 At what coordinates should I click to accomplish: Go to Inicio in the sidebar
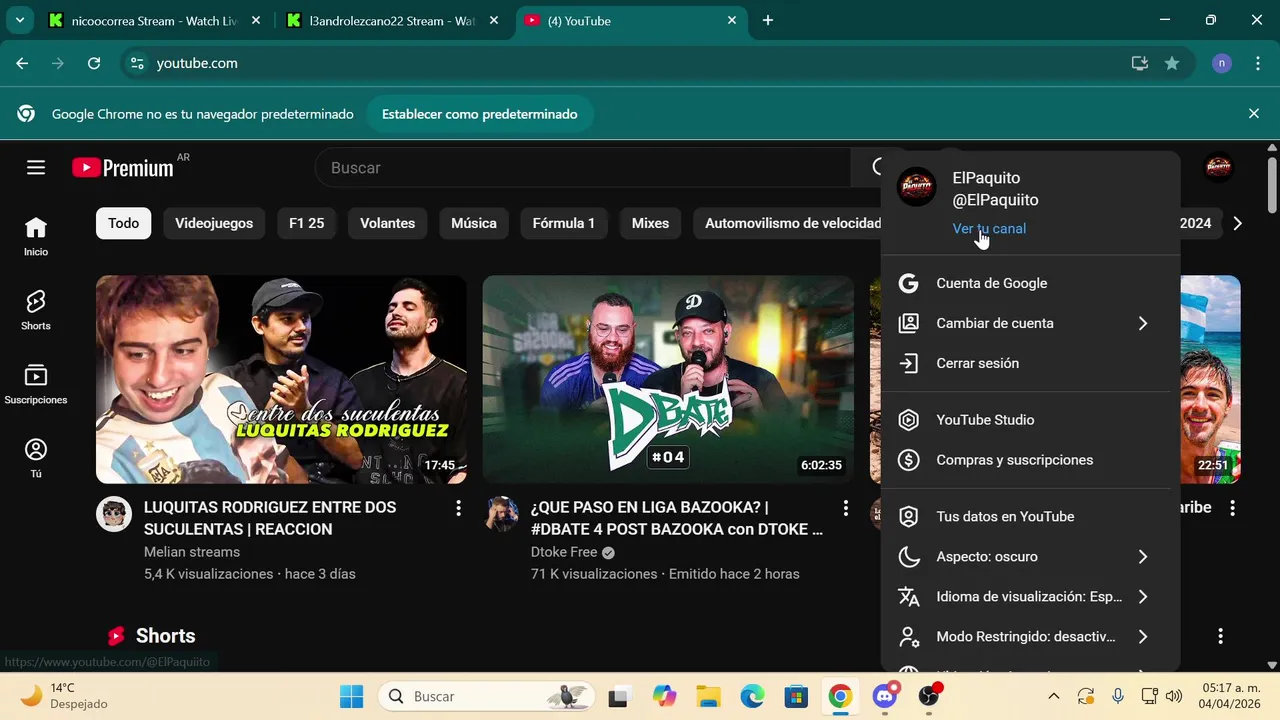[x=36, y=237]
